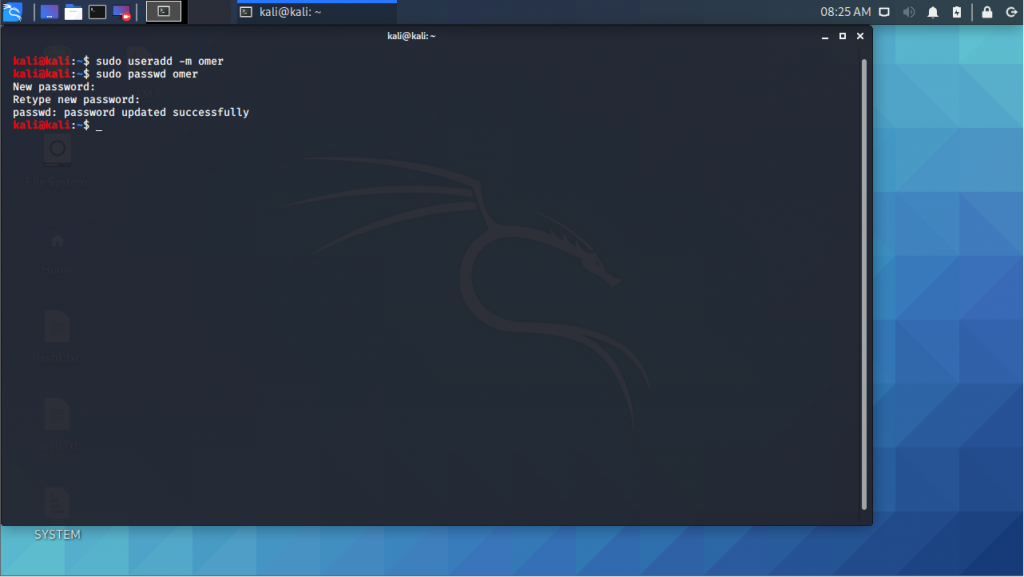The width and height of the screenshot is (1024, 577).
Task: Close the kali@kali terminal window
Action: 860,37
